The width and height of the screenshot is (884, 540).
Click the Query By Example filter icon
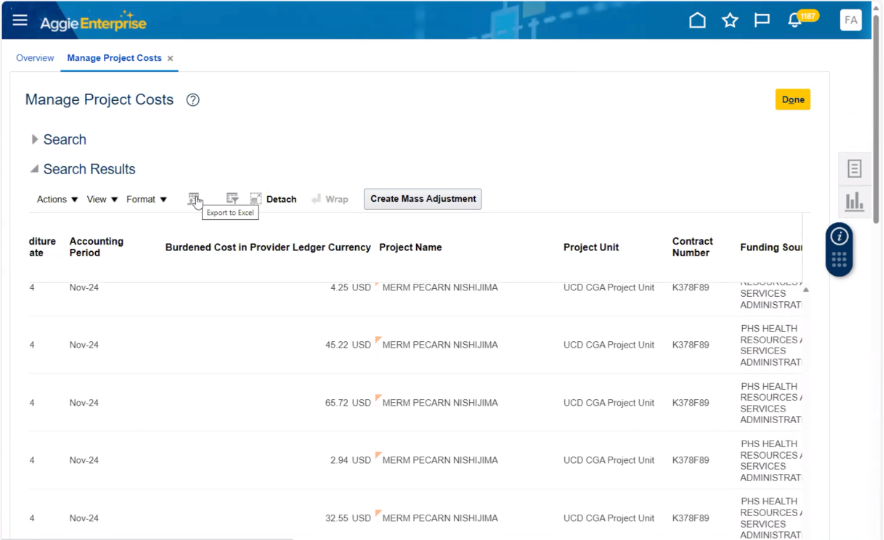coord(232,199)
